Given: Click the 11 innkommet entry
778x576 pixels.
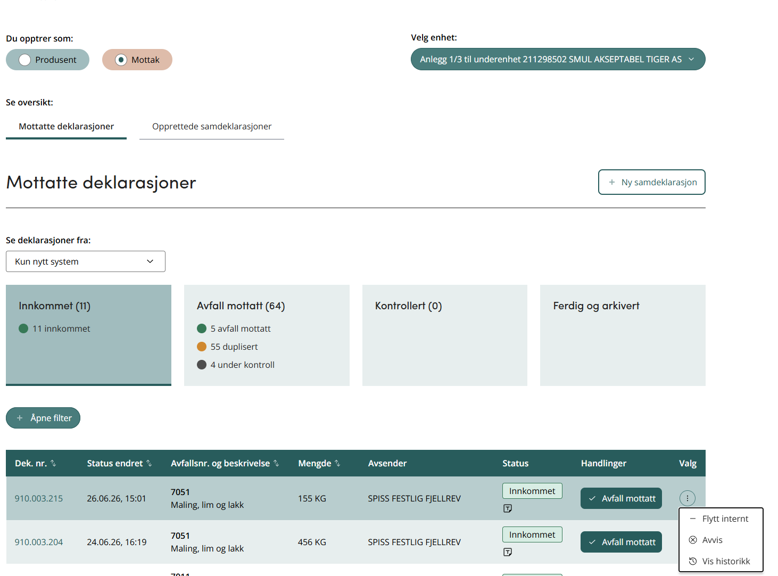Looking at the screenshot, I should [x=55, y=328].
